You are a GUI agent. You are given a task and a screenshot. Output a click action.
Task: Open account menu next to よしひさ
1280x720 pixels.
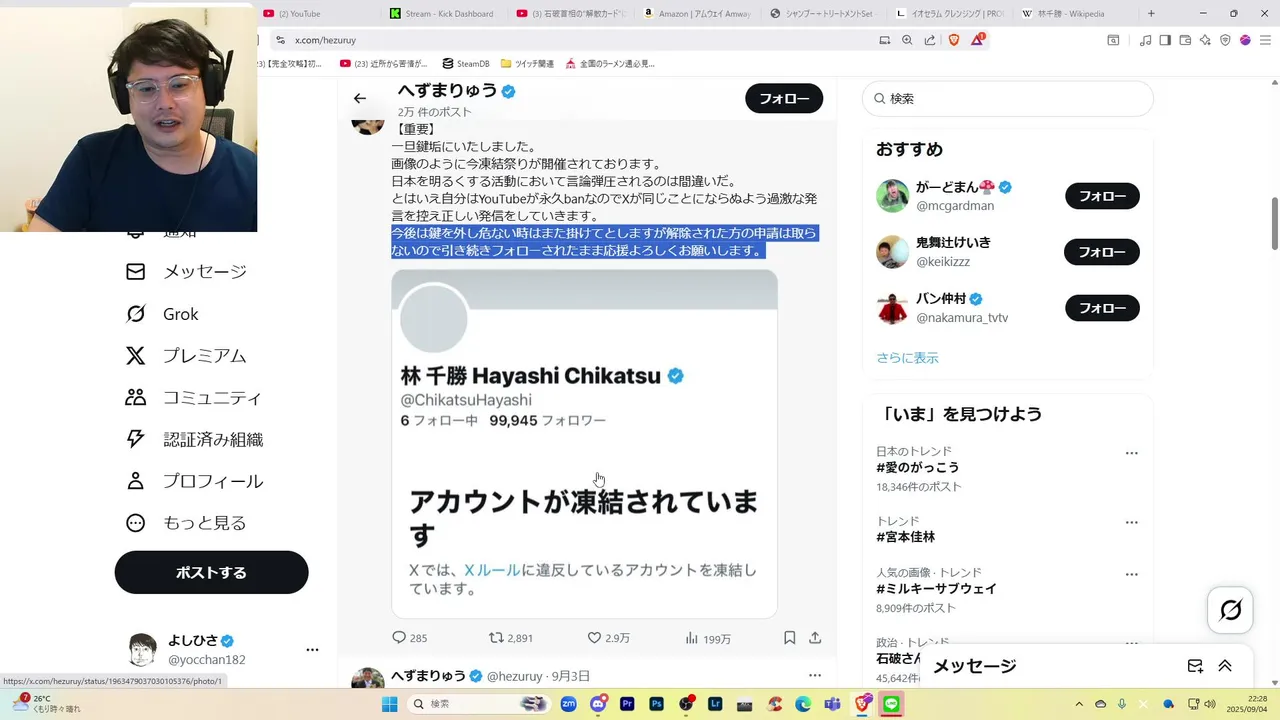point(312,649)
